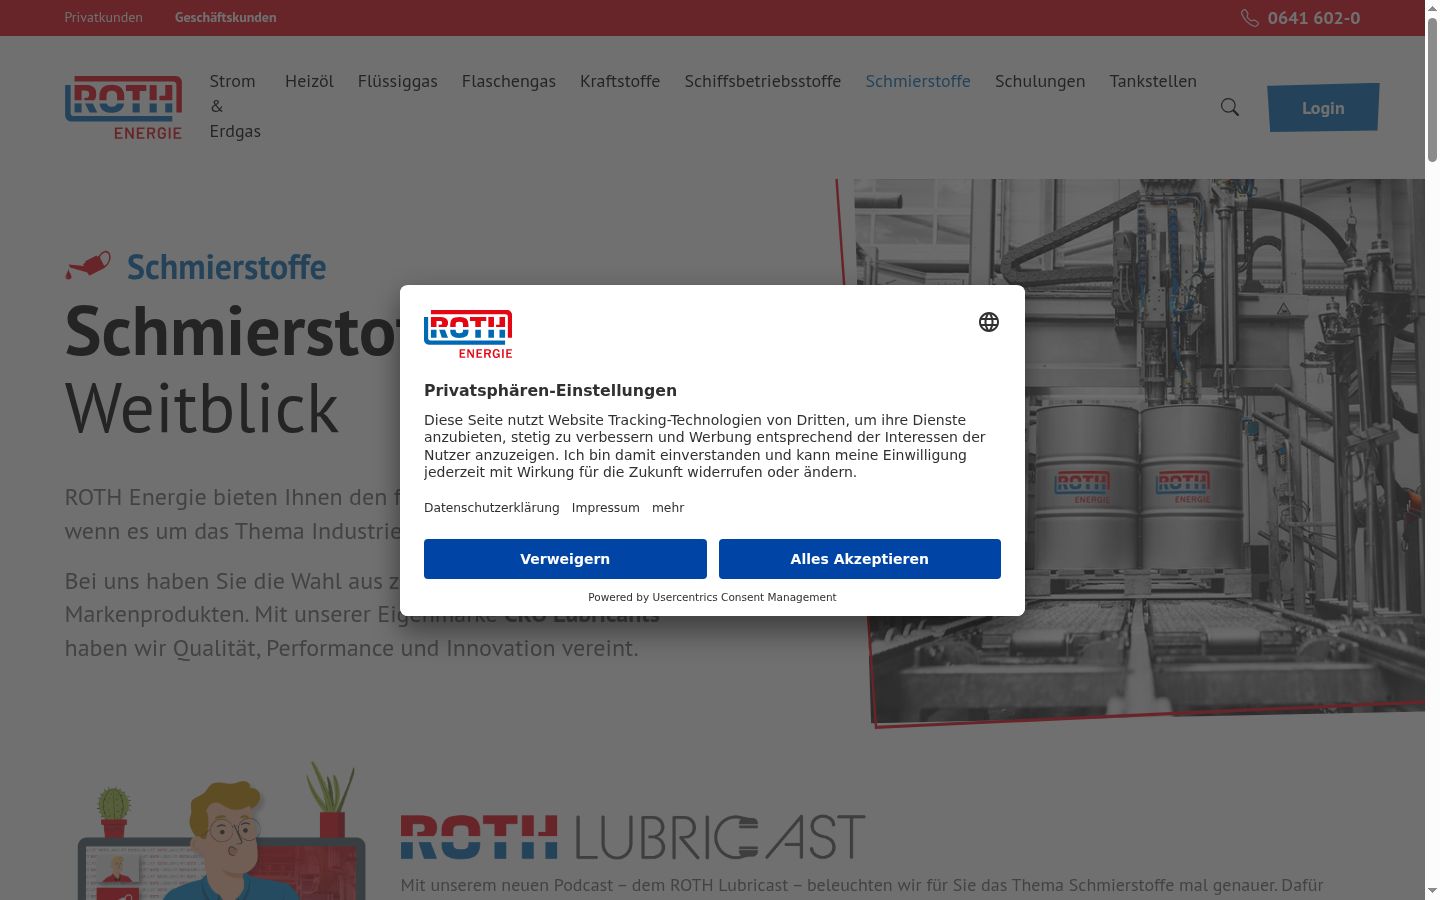Accept all cookies with Alles Akzeptieren
1440x900 pixels.
click(x=860, y=559)
